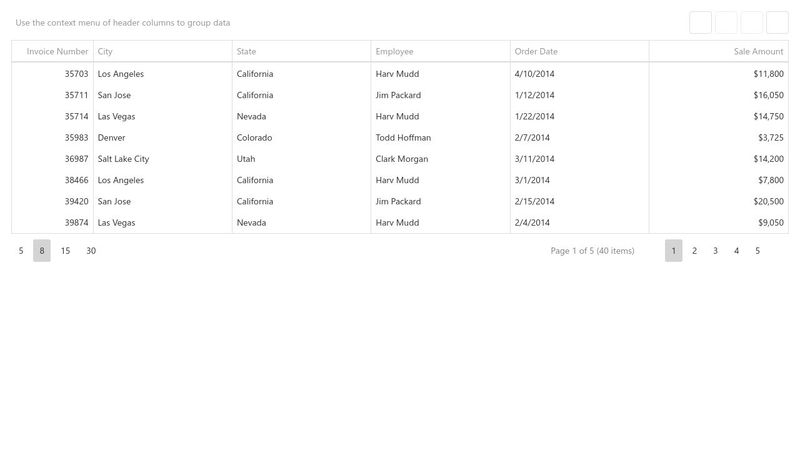Select page size 15
The height and width of the screenshot is (450, 800).
coord(65,251)
